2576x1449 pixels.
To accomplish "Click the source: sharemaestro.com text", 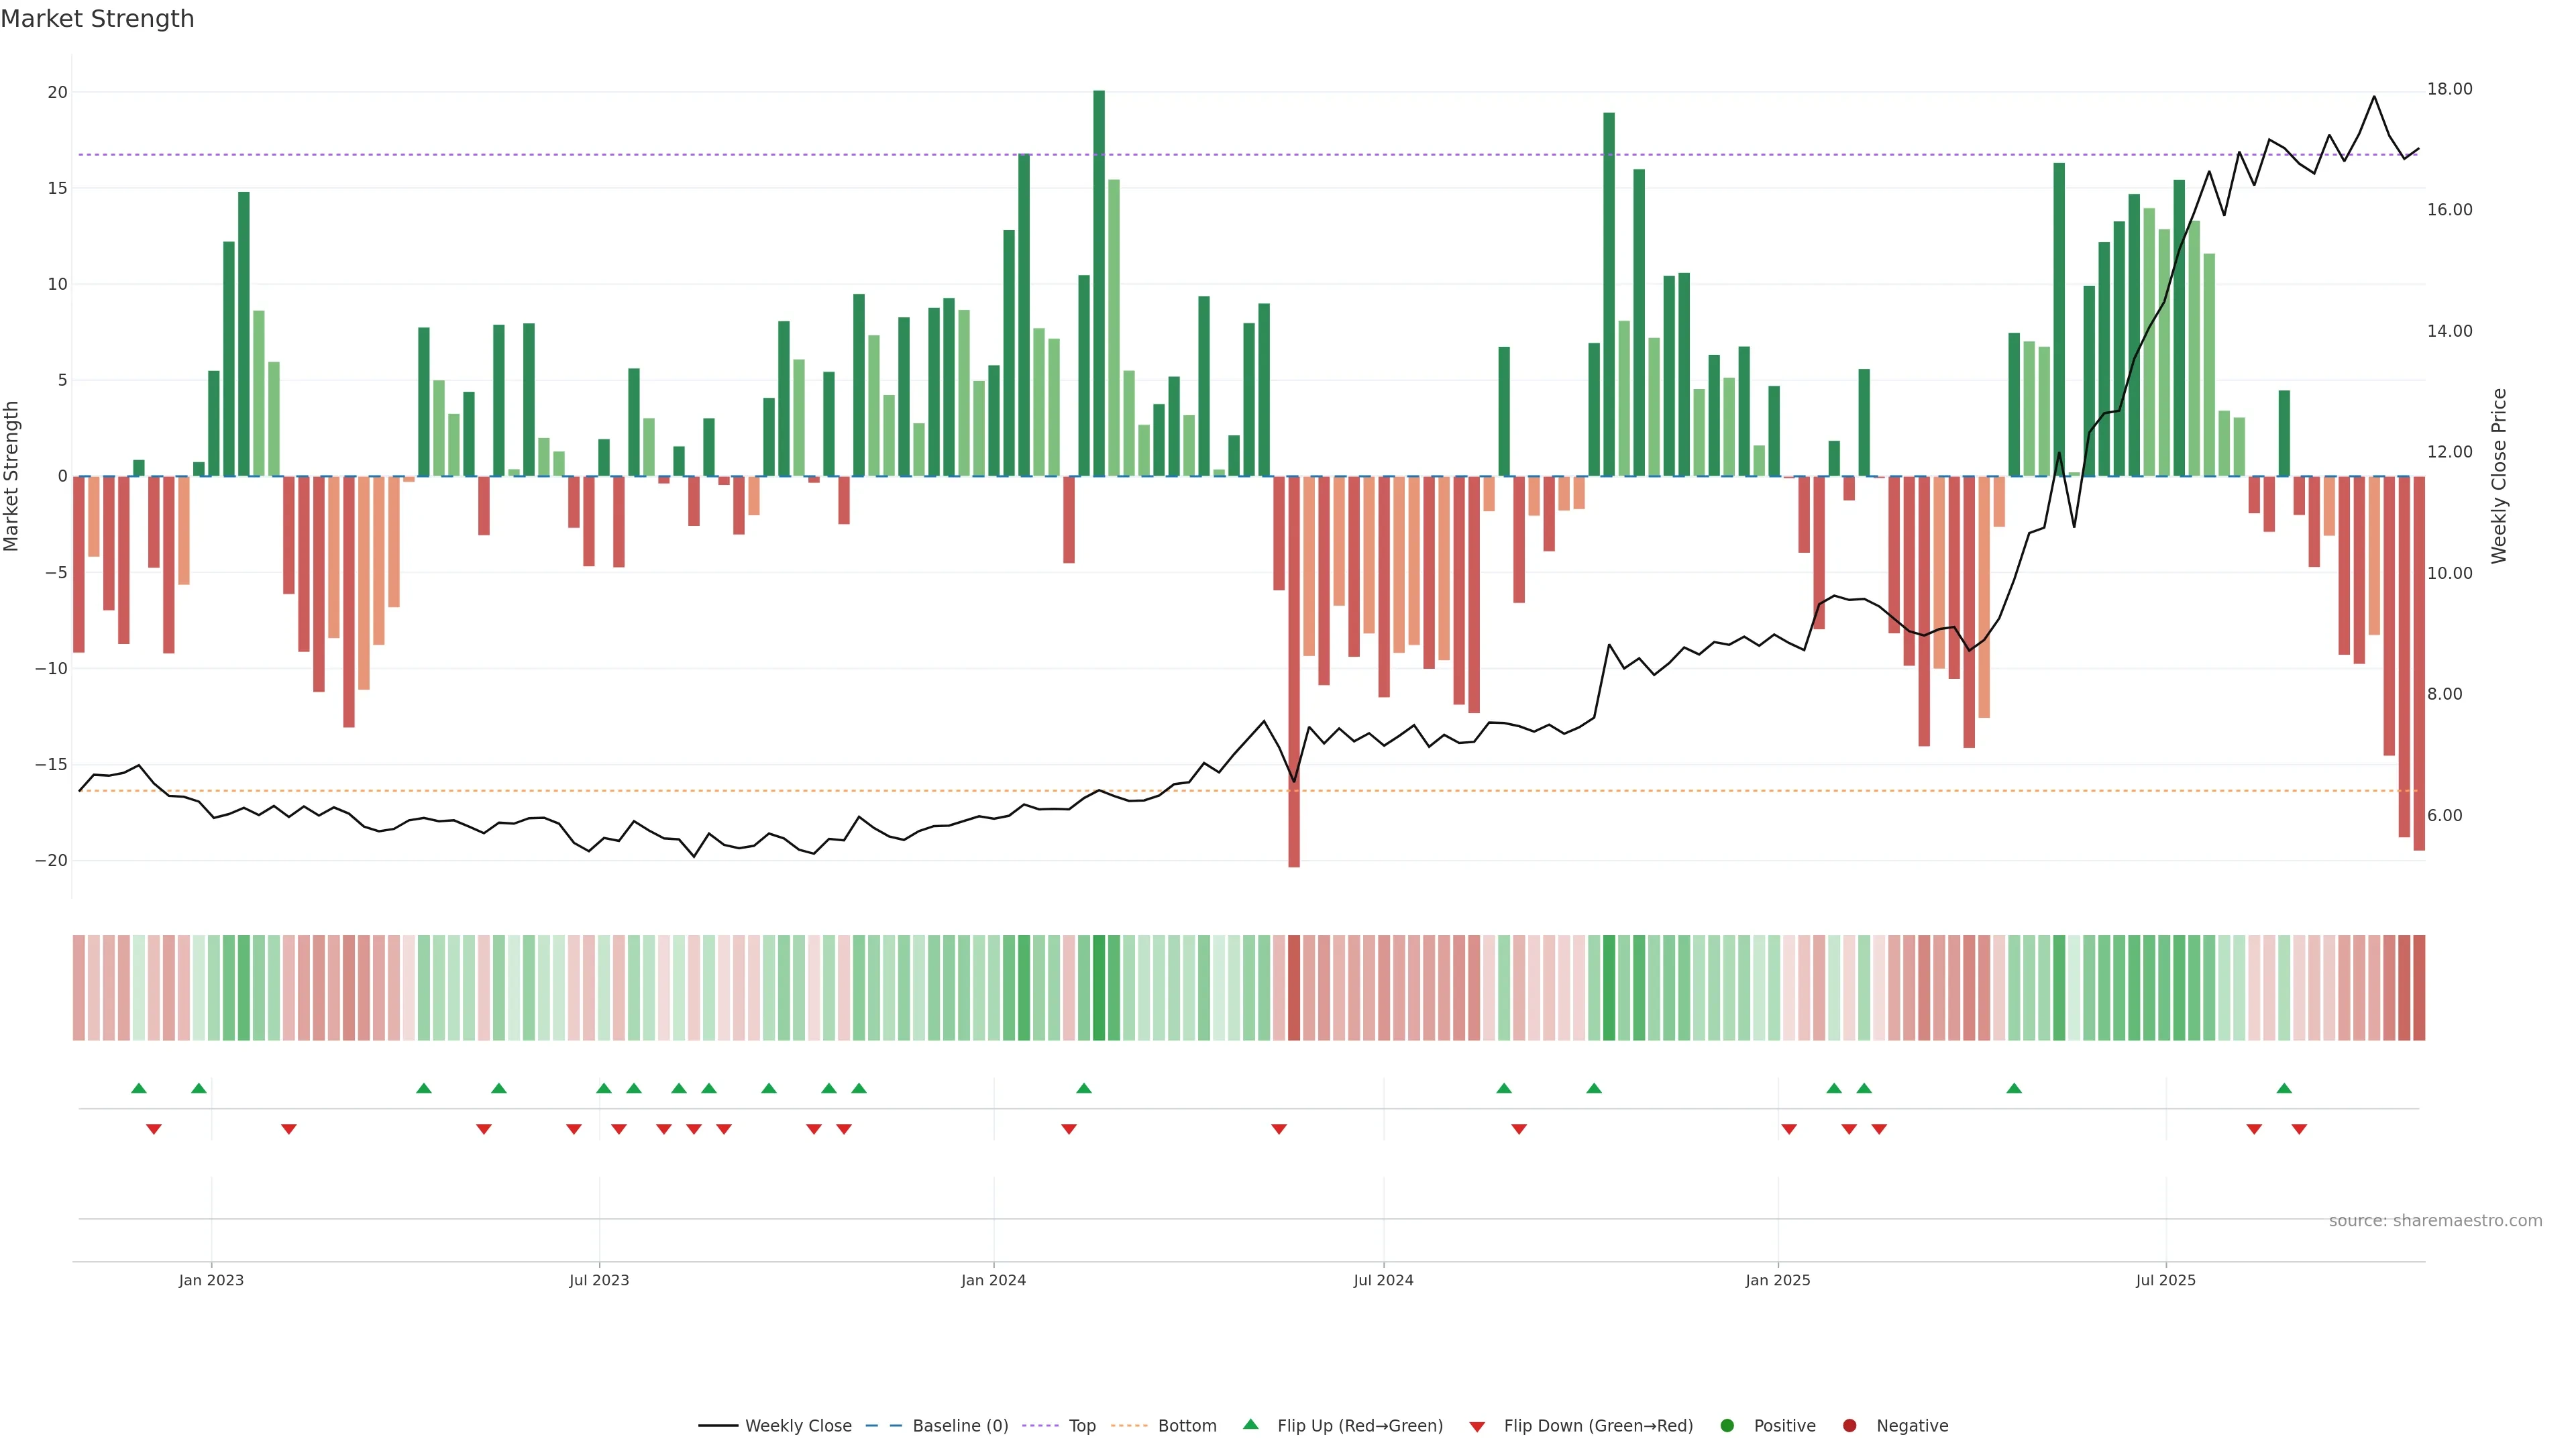I will (2435, 1220).
